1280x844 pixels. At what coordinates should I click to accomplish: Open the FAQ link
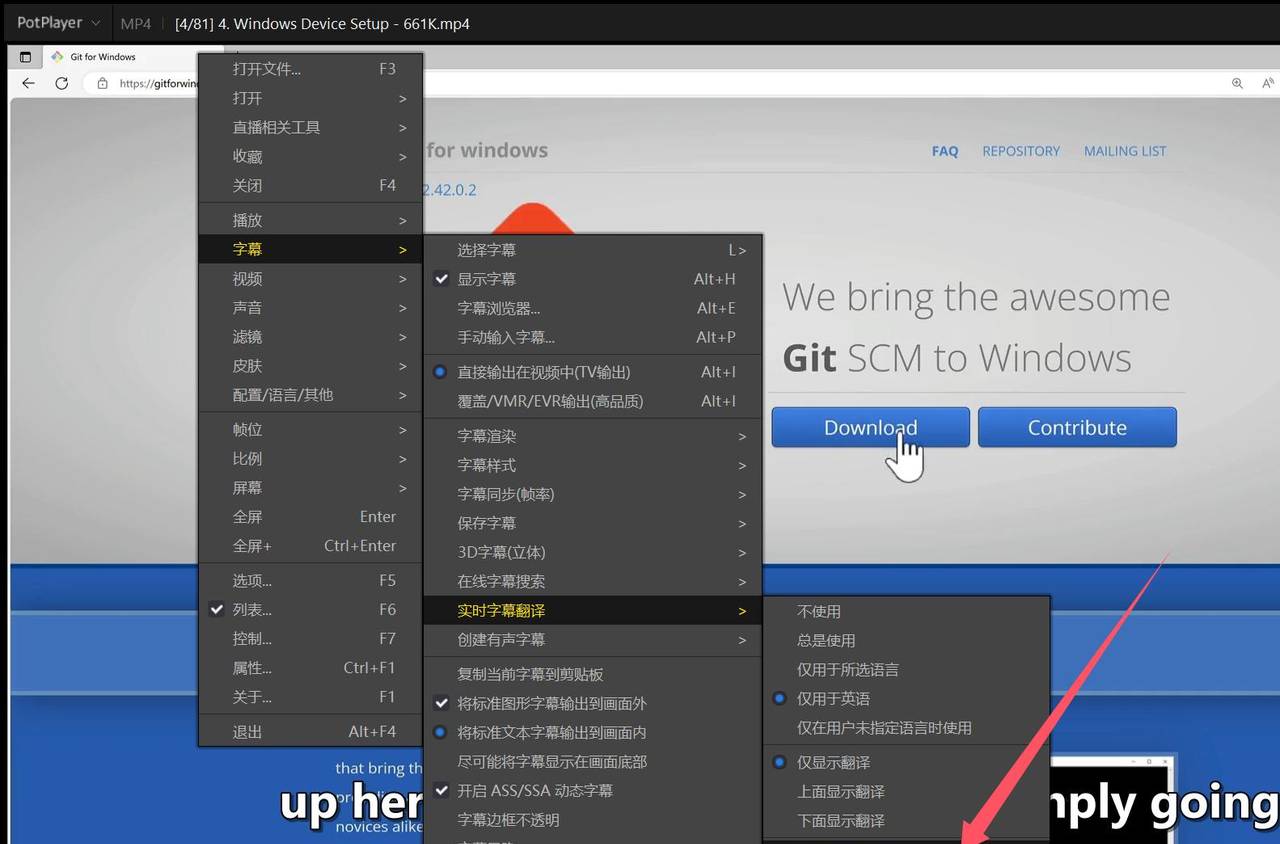pyautogui.click(x=945, y=151)
